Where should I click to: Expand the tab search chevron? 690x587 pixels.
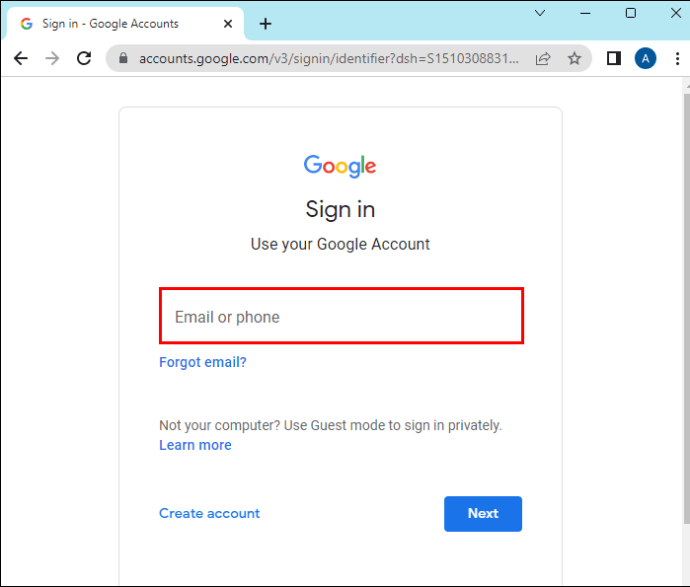coord(540,13)
